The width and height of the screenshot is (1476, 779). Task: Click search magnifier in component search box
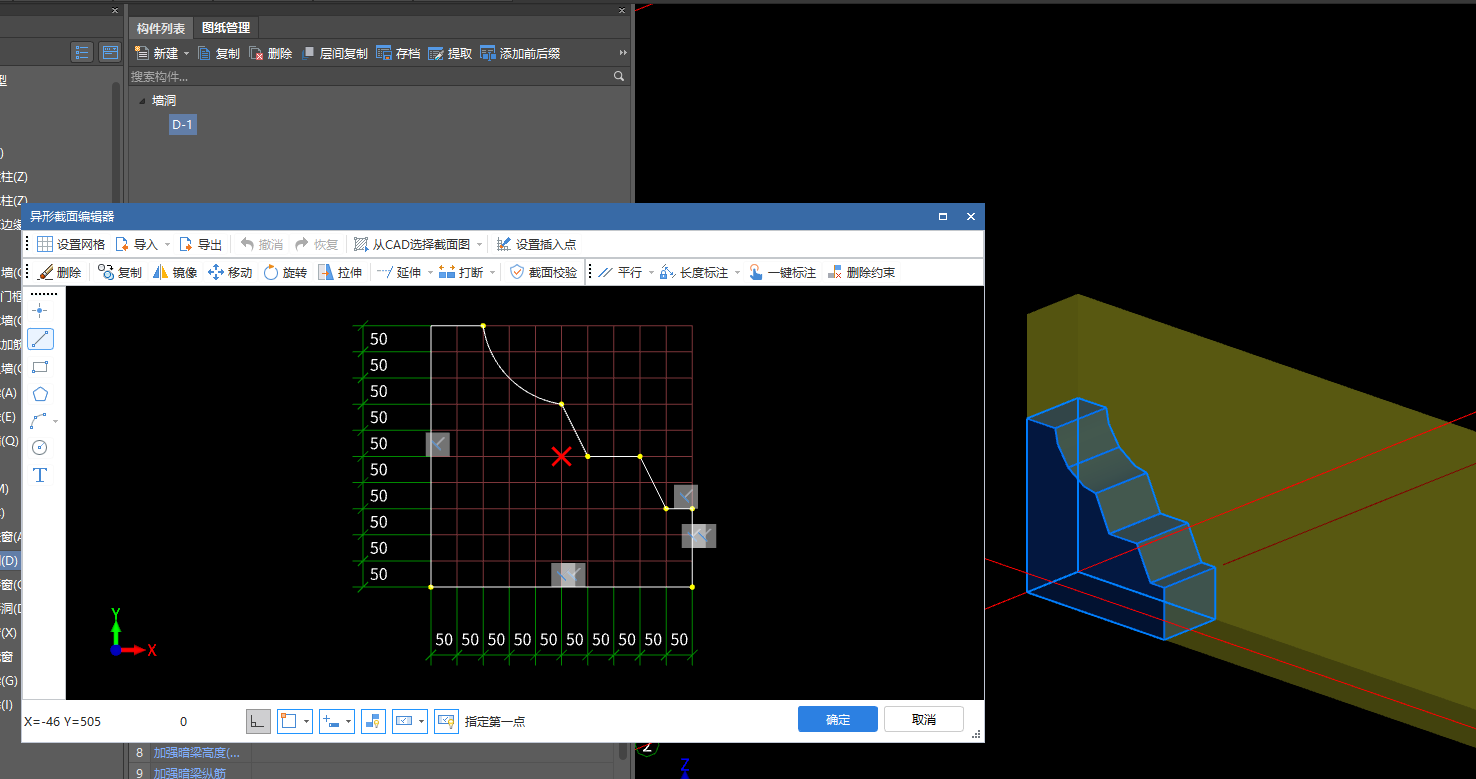coord(619,76)
